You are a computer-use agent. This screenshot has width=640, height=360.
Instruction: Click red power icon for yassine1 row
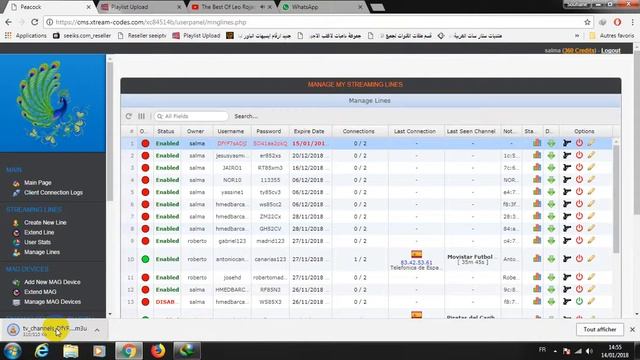579,191
